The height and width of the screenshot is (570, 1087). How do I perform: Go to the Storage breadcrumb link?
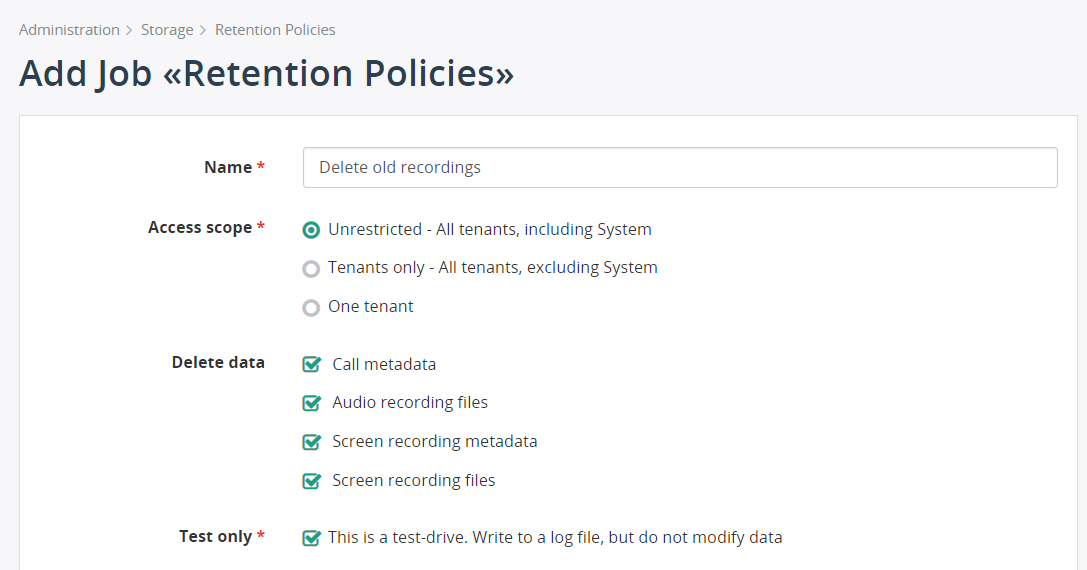point(167,30)
